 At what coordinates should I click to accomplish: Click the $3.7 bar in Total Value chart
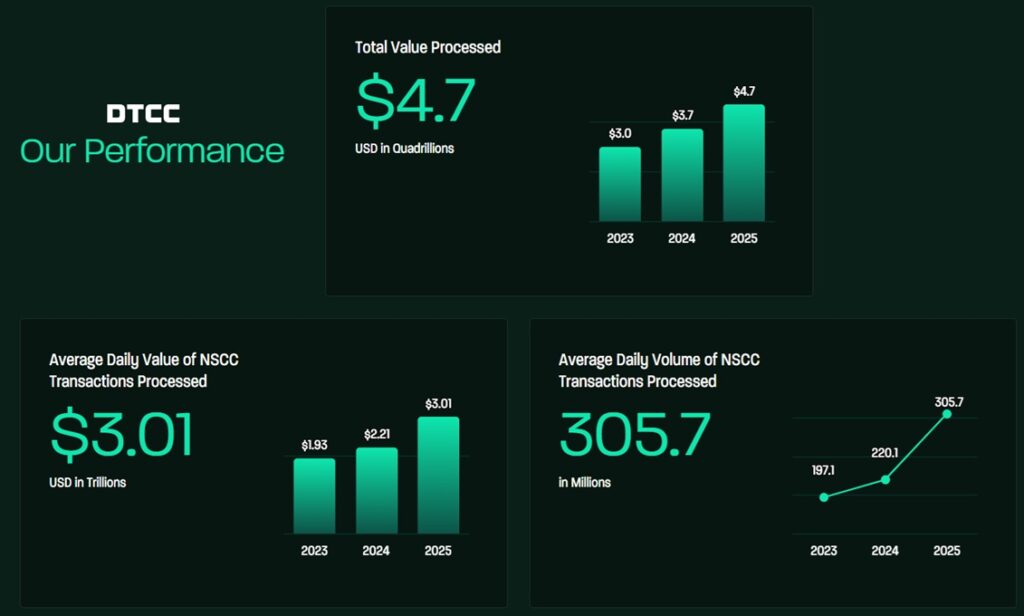coord(682,175)
